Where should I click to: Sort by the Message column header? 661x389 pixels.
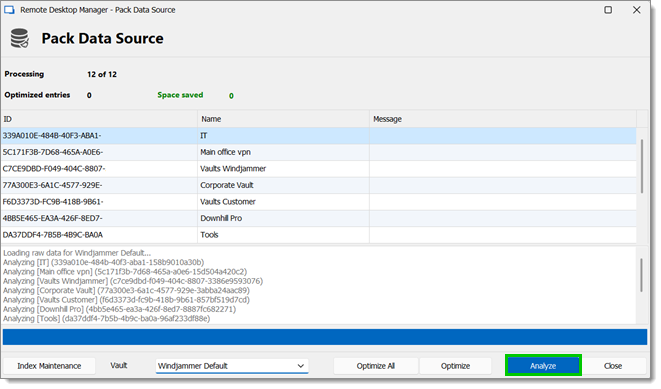click(x=502, y=119)
